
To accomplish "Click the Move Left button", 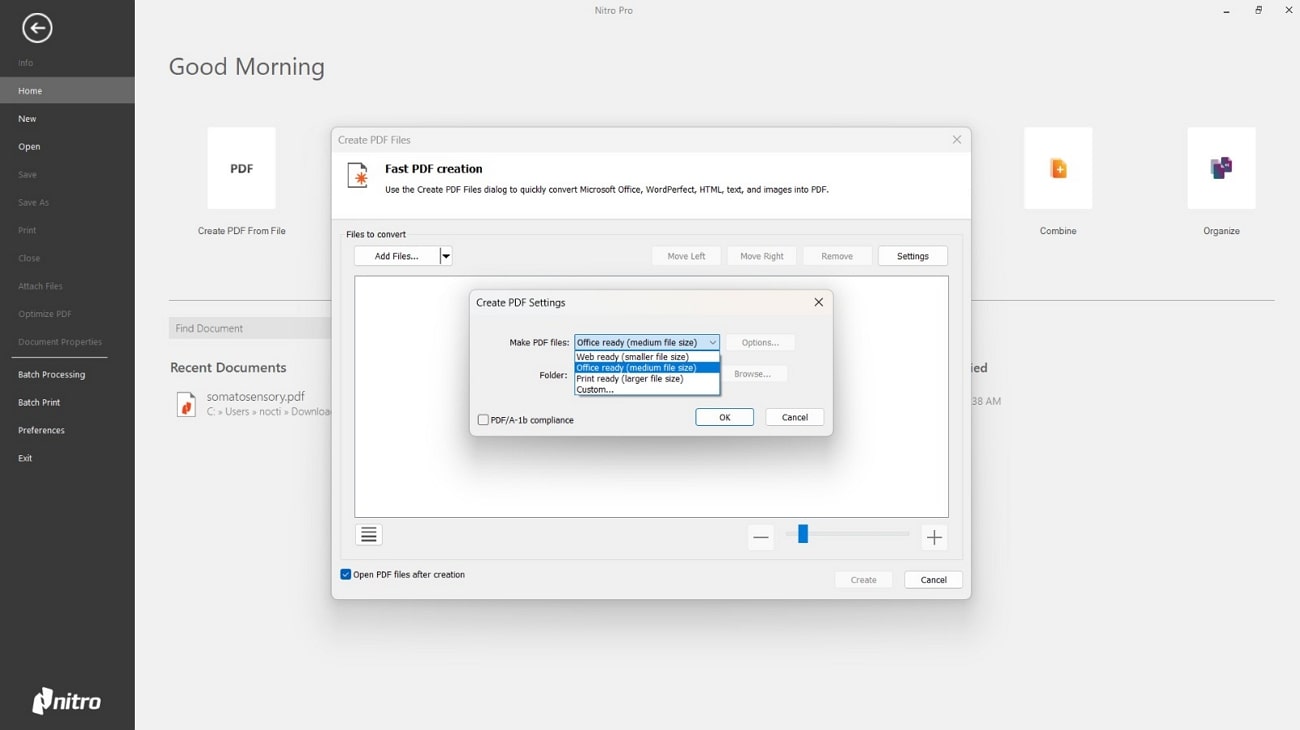I will (x=686, y=256).
